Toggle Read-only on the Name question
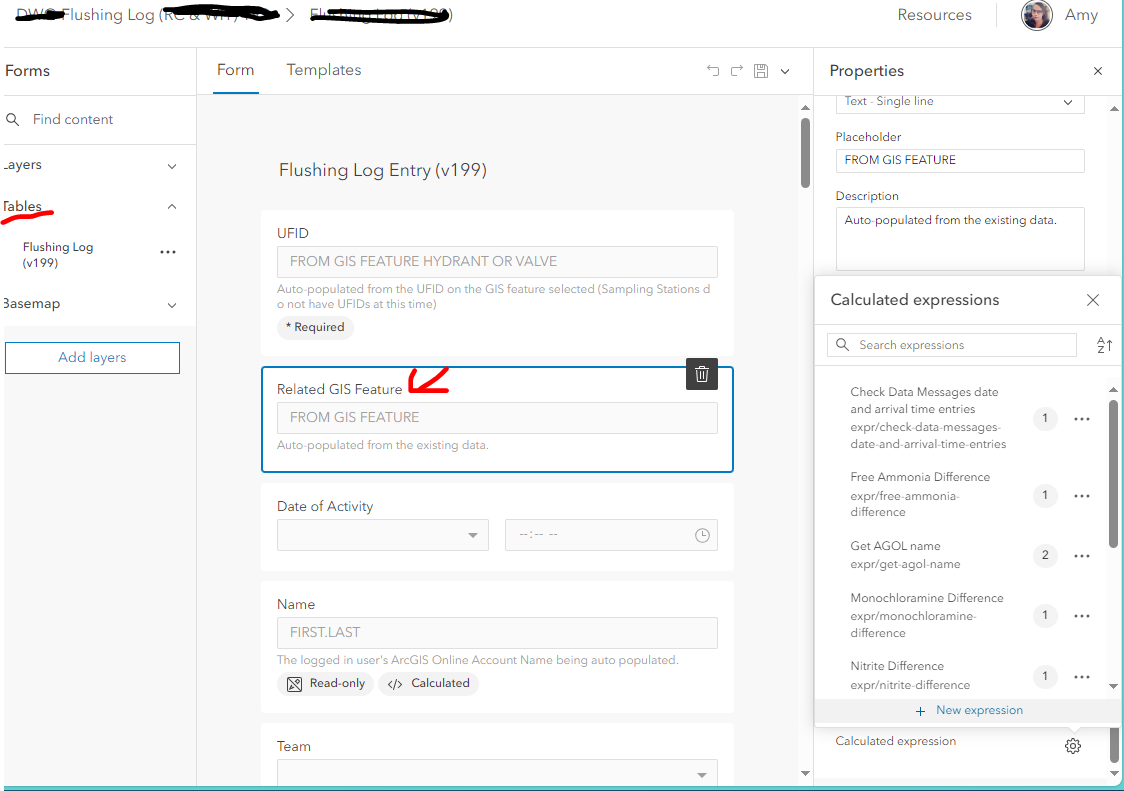This screenshot has height=791, width=1124. click(326, 684)
